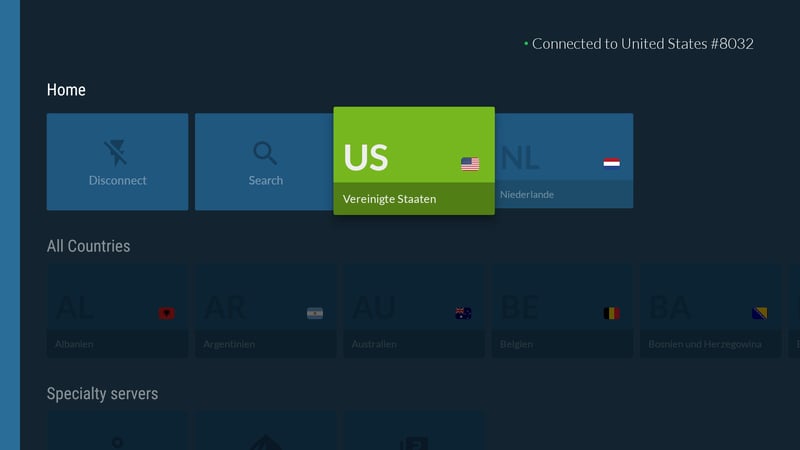This screenshot has height=450, width=800.
Task: Click the "Vereinigte Staaten" label
Action: coord(389,199)
